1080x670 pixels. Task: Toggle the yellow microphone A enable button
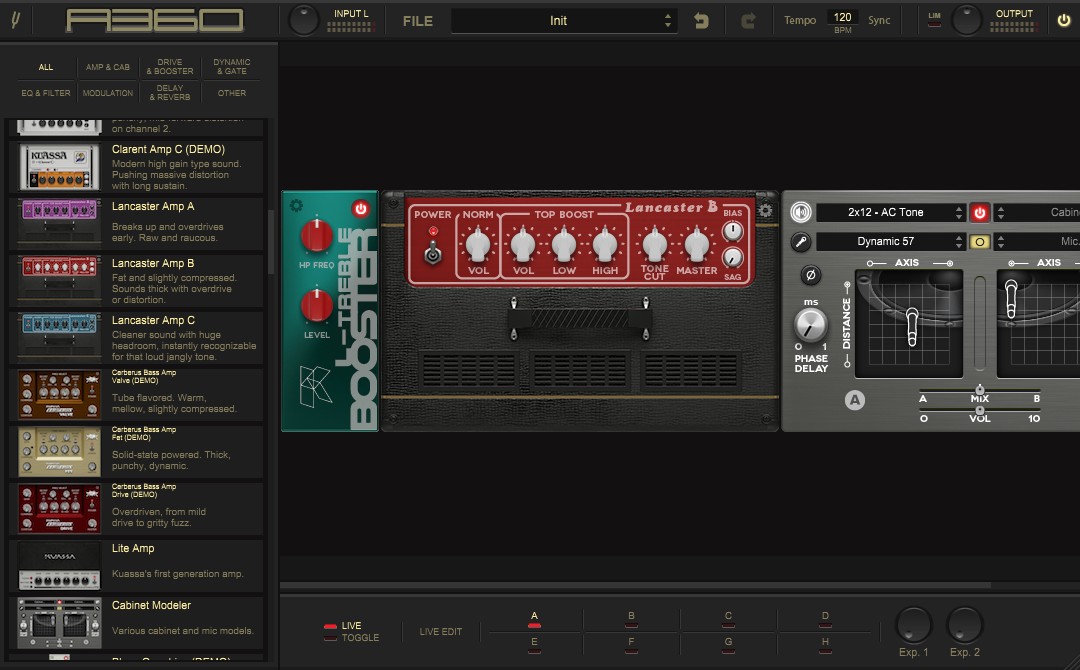979,242
